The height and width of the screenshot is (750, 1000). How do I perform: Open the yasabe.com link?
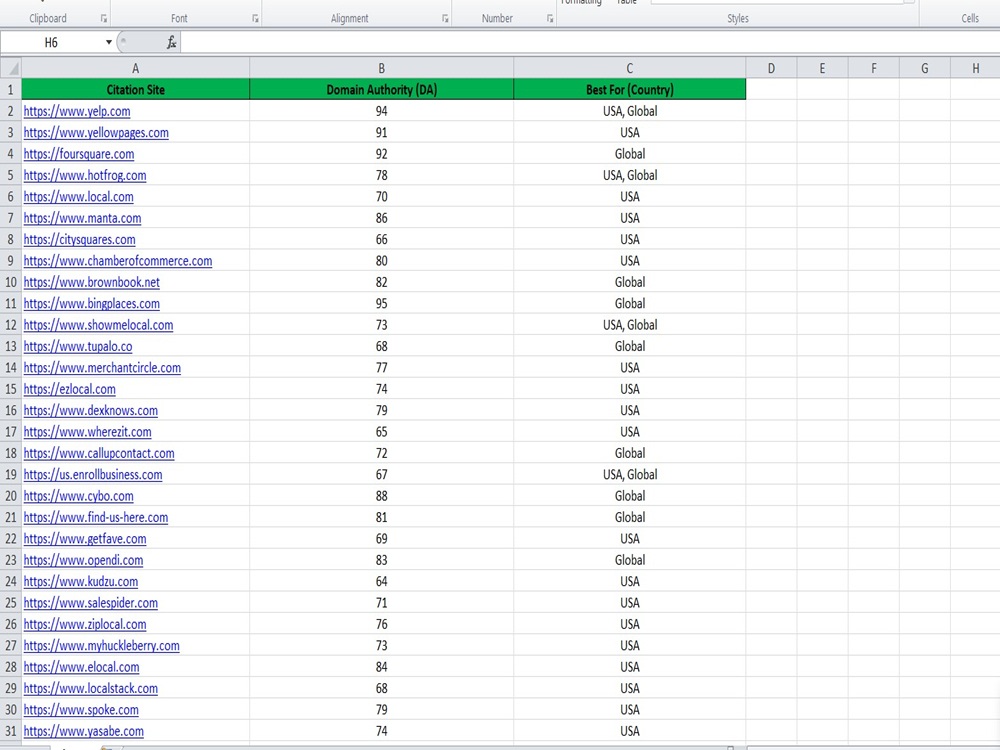84,731
